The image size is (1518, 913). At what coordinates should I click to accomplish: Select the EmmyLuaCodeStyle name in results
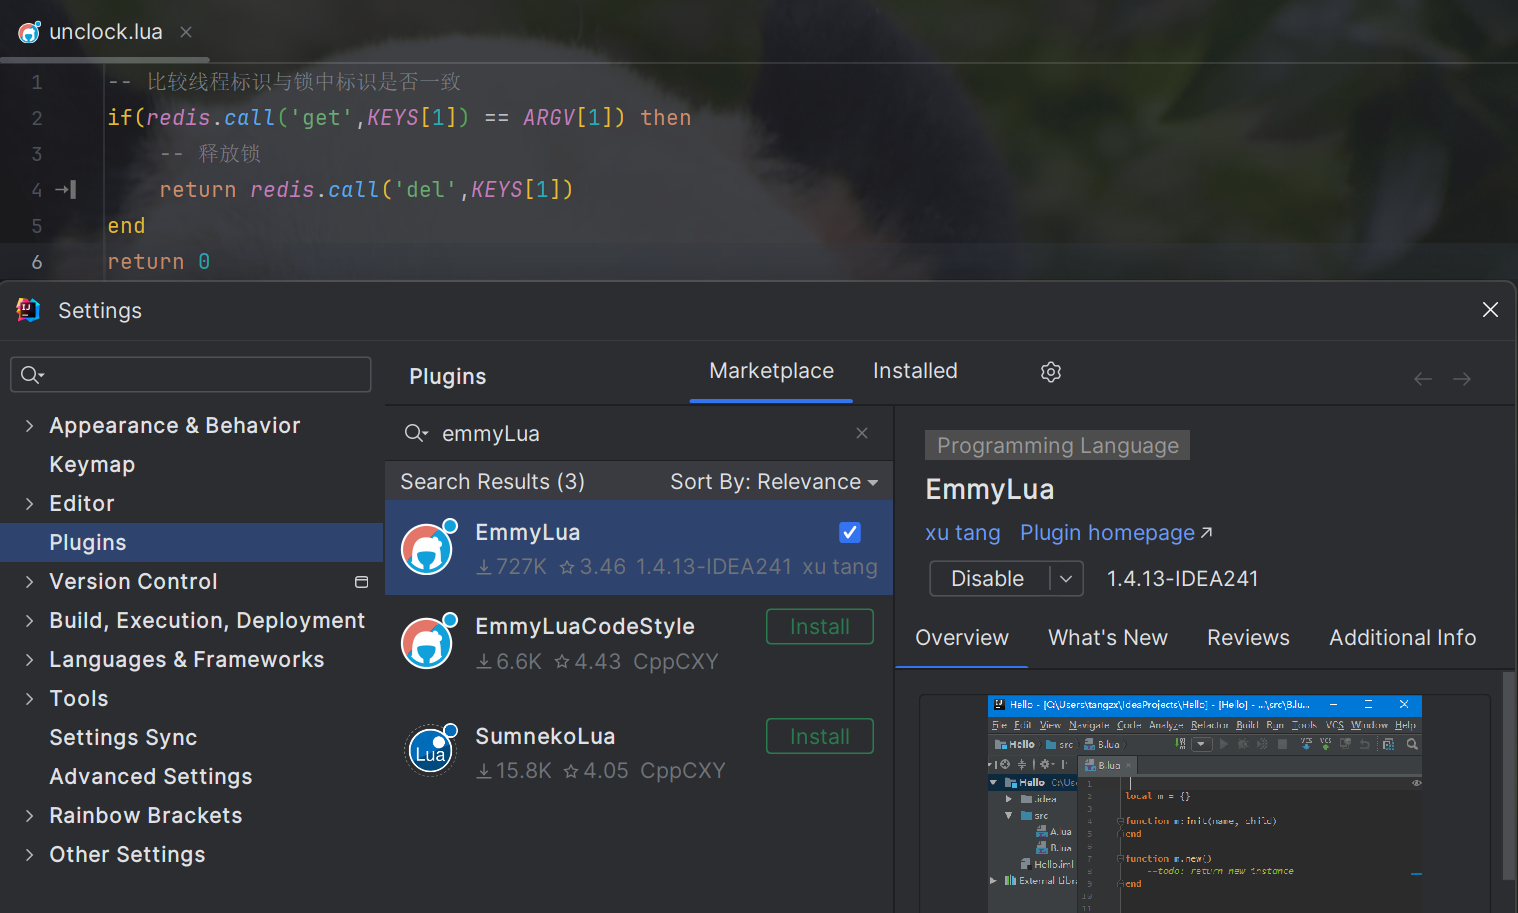pyautogui.click(x=585, y=626)
